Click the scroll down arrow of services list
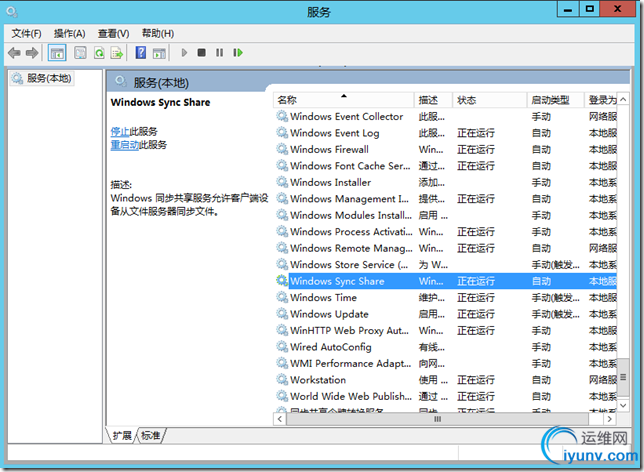The width and height of the screenshot is (644, 472). click(x=623, y=405)
